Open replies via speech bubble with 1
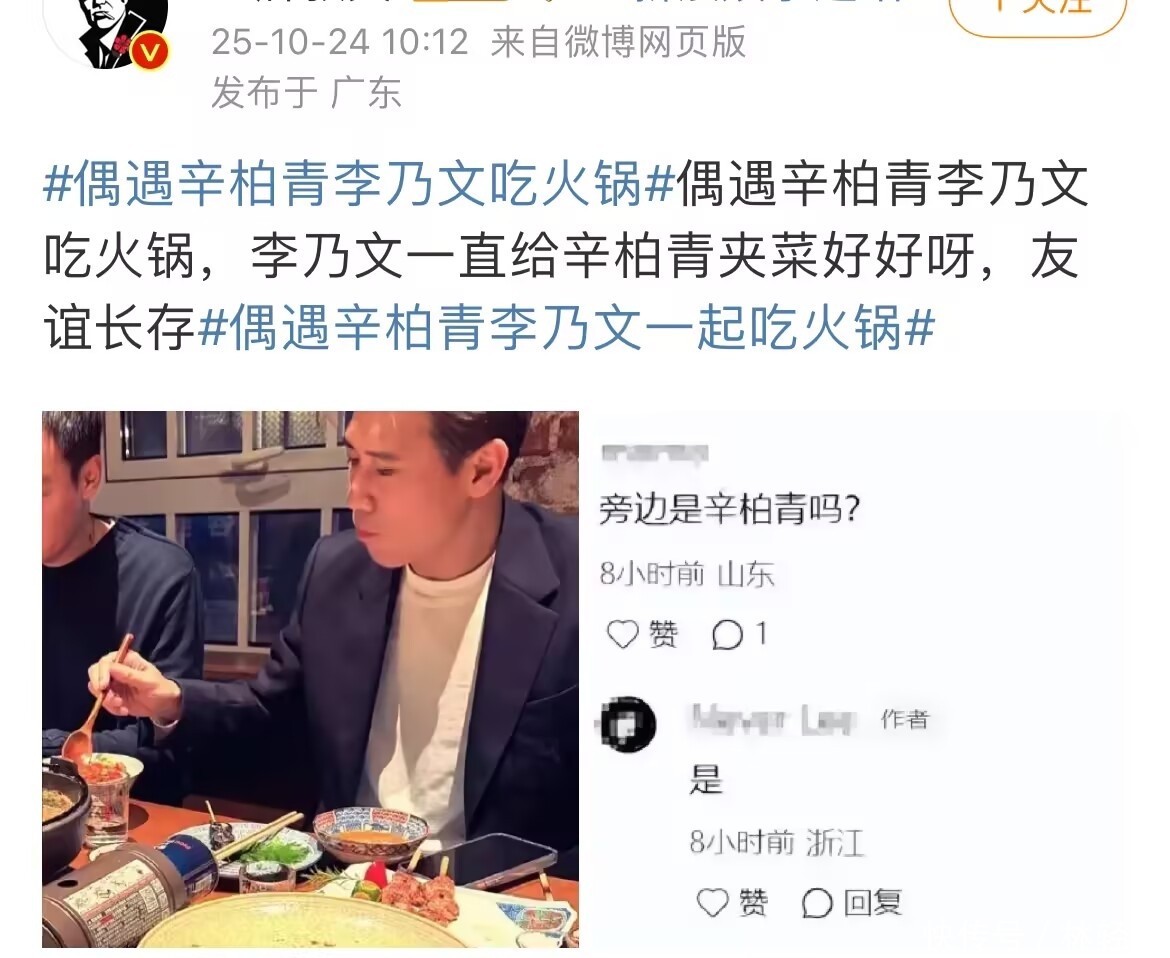Image resolution: width=1170 pixels, height=958 pixels. click(x=739, y=635)
